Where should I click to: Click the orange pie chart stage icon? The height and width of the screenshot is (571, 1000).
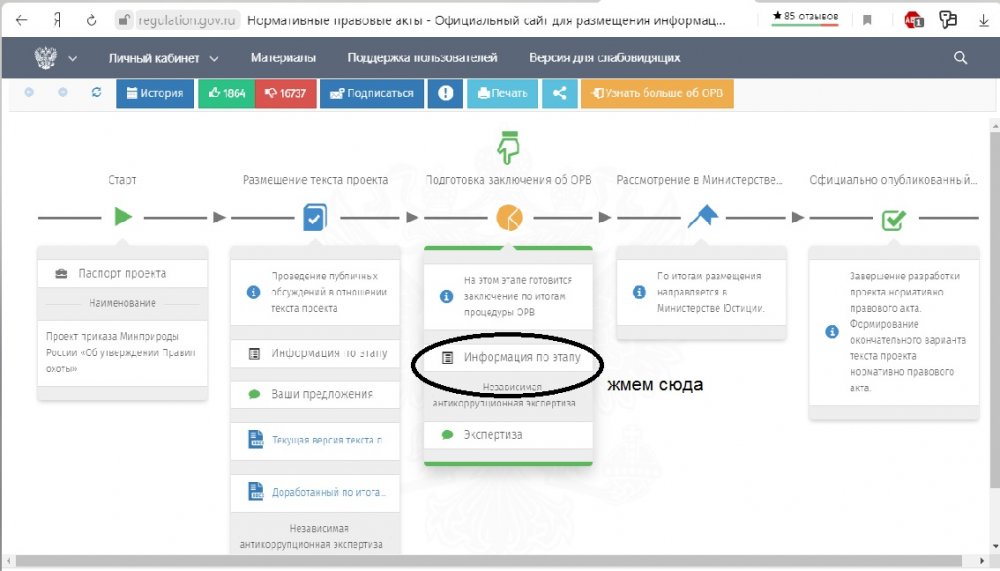tap(508, 216)
